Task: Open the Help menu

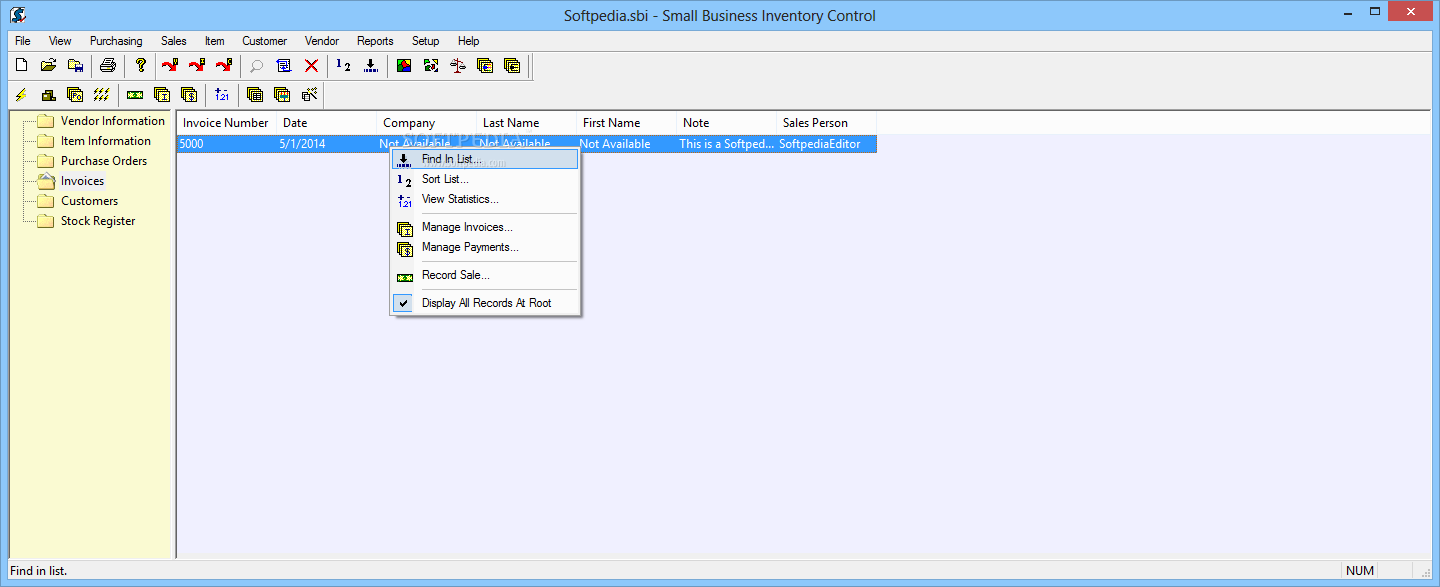Action: click(x=469, y=41)
